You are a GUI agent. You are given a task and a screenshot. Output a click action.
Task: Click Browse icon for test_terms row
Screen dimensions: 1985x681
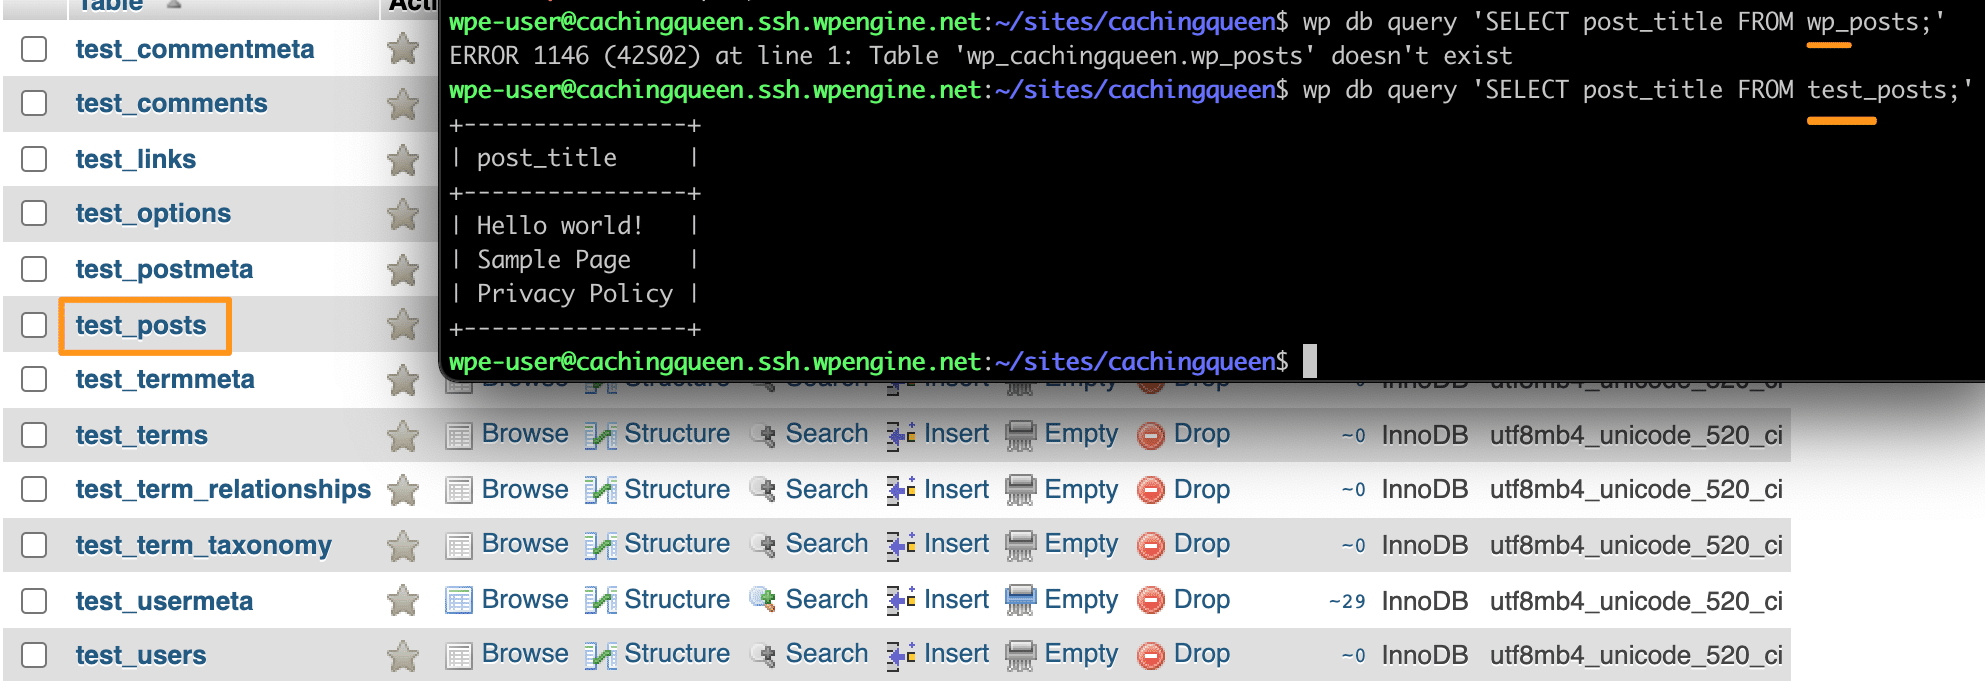point(459,435)
